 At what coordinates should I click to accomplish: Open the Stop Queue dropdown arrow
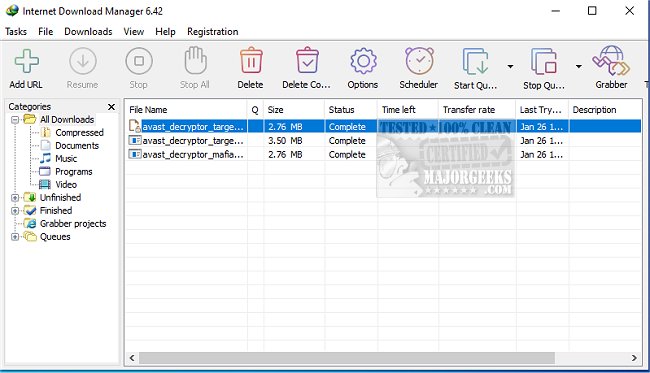(578, 66)
